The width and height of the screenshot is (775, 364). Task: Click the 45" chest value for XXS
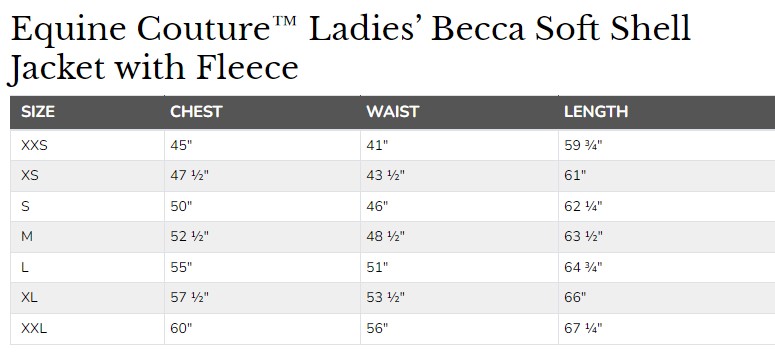181,145
